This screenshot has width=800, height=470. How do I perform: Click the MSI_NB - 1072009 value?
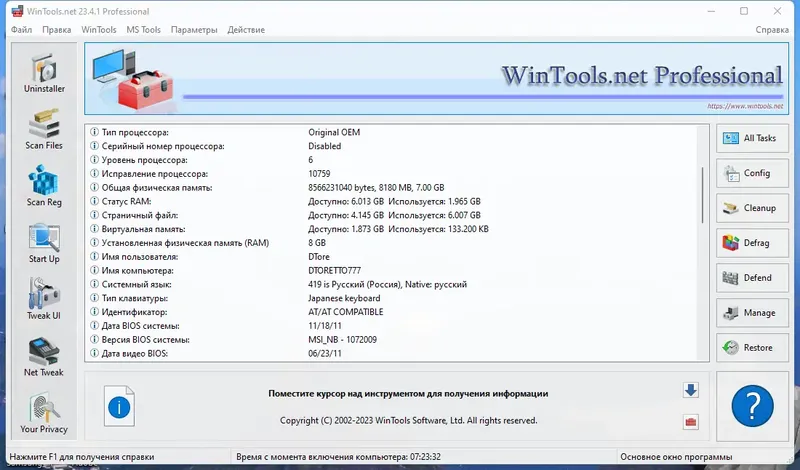point(342,339)
